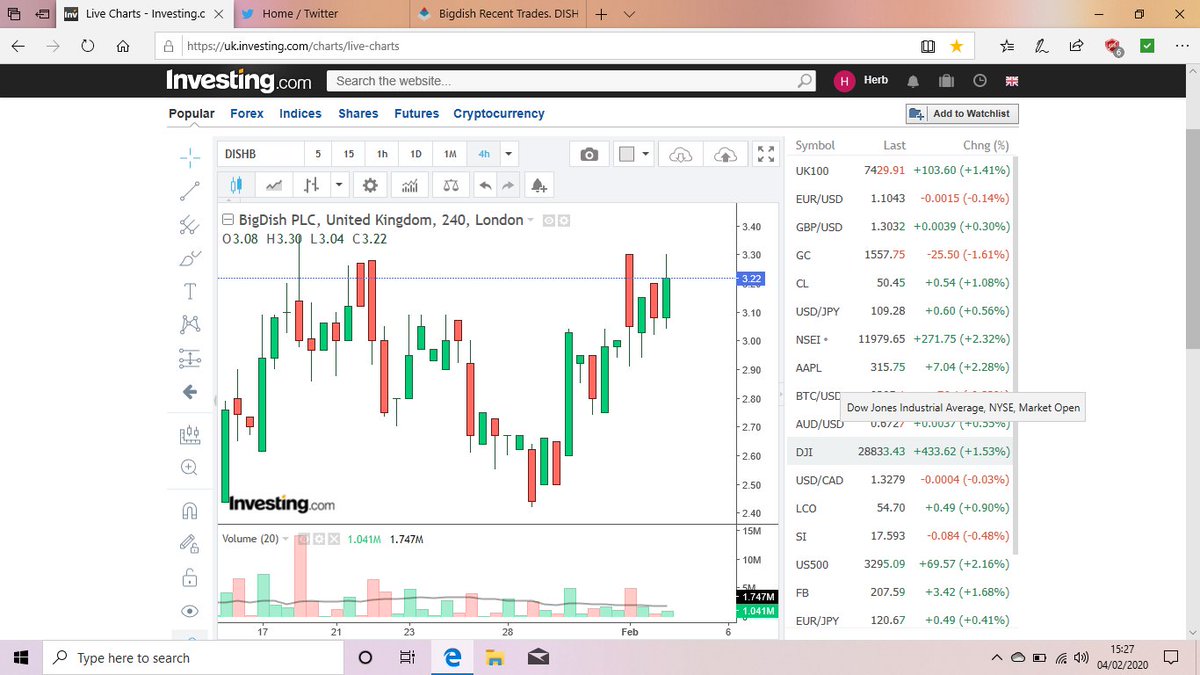Open the time interval dropdown arrow
Screen dimensions: 1200x675
tap(509, 154)
